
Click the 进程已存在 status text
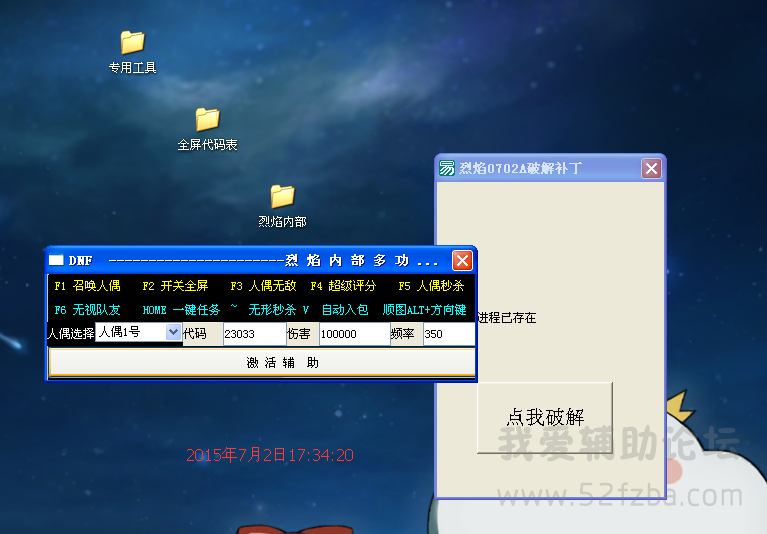pos(507,318)
